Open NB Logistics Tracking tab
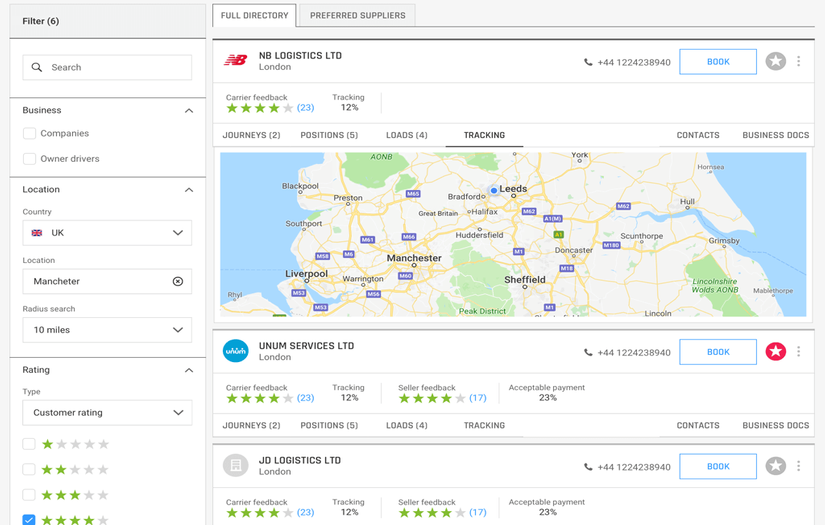The width and height of the screenshot is (825, 525). coord(484,135)
